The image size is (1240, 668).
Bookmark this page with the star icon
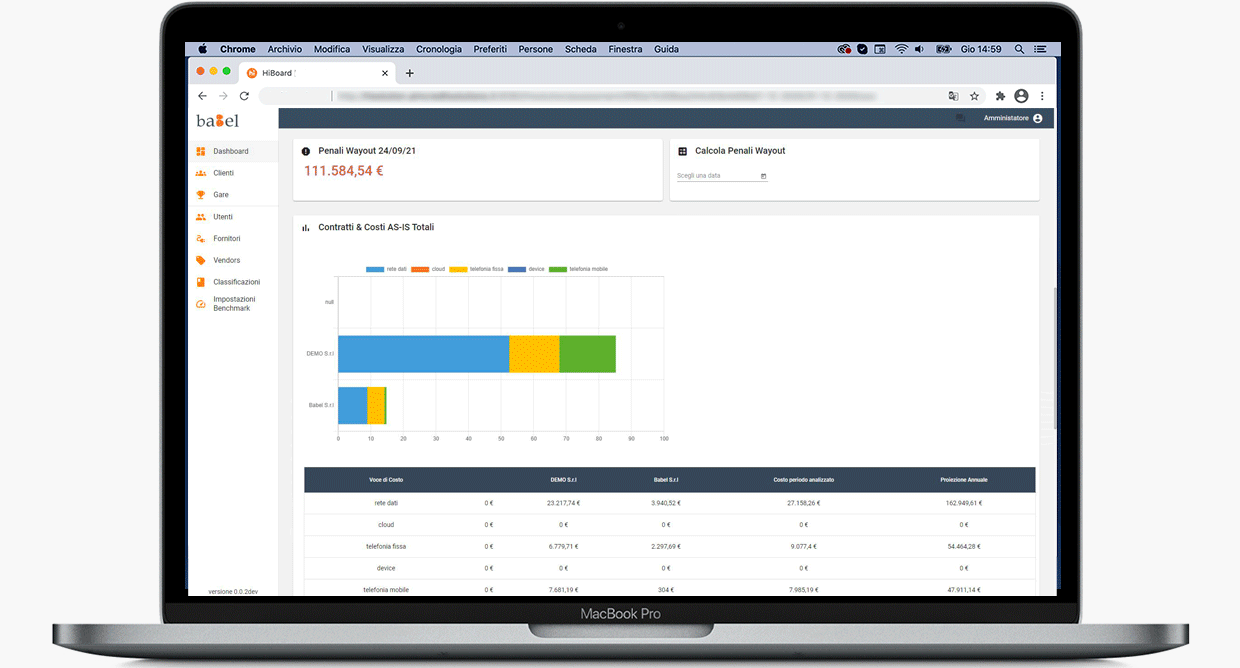pyautogui.click(x=974, y=96)
